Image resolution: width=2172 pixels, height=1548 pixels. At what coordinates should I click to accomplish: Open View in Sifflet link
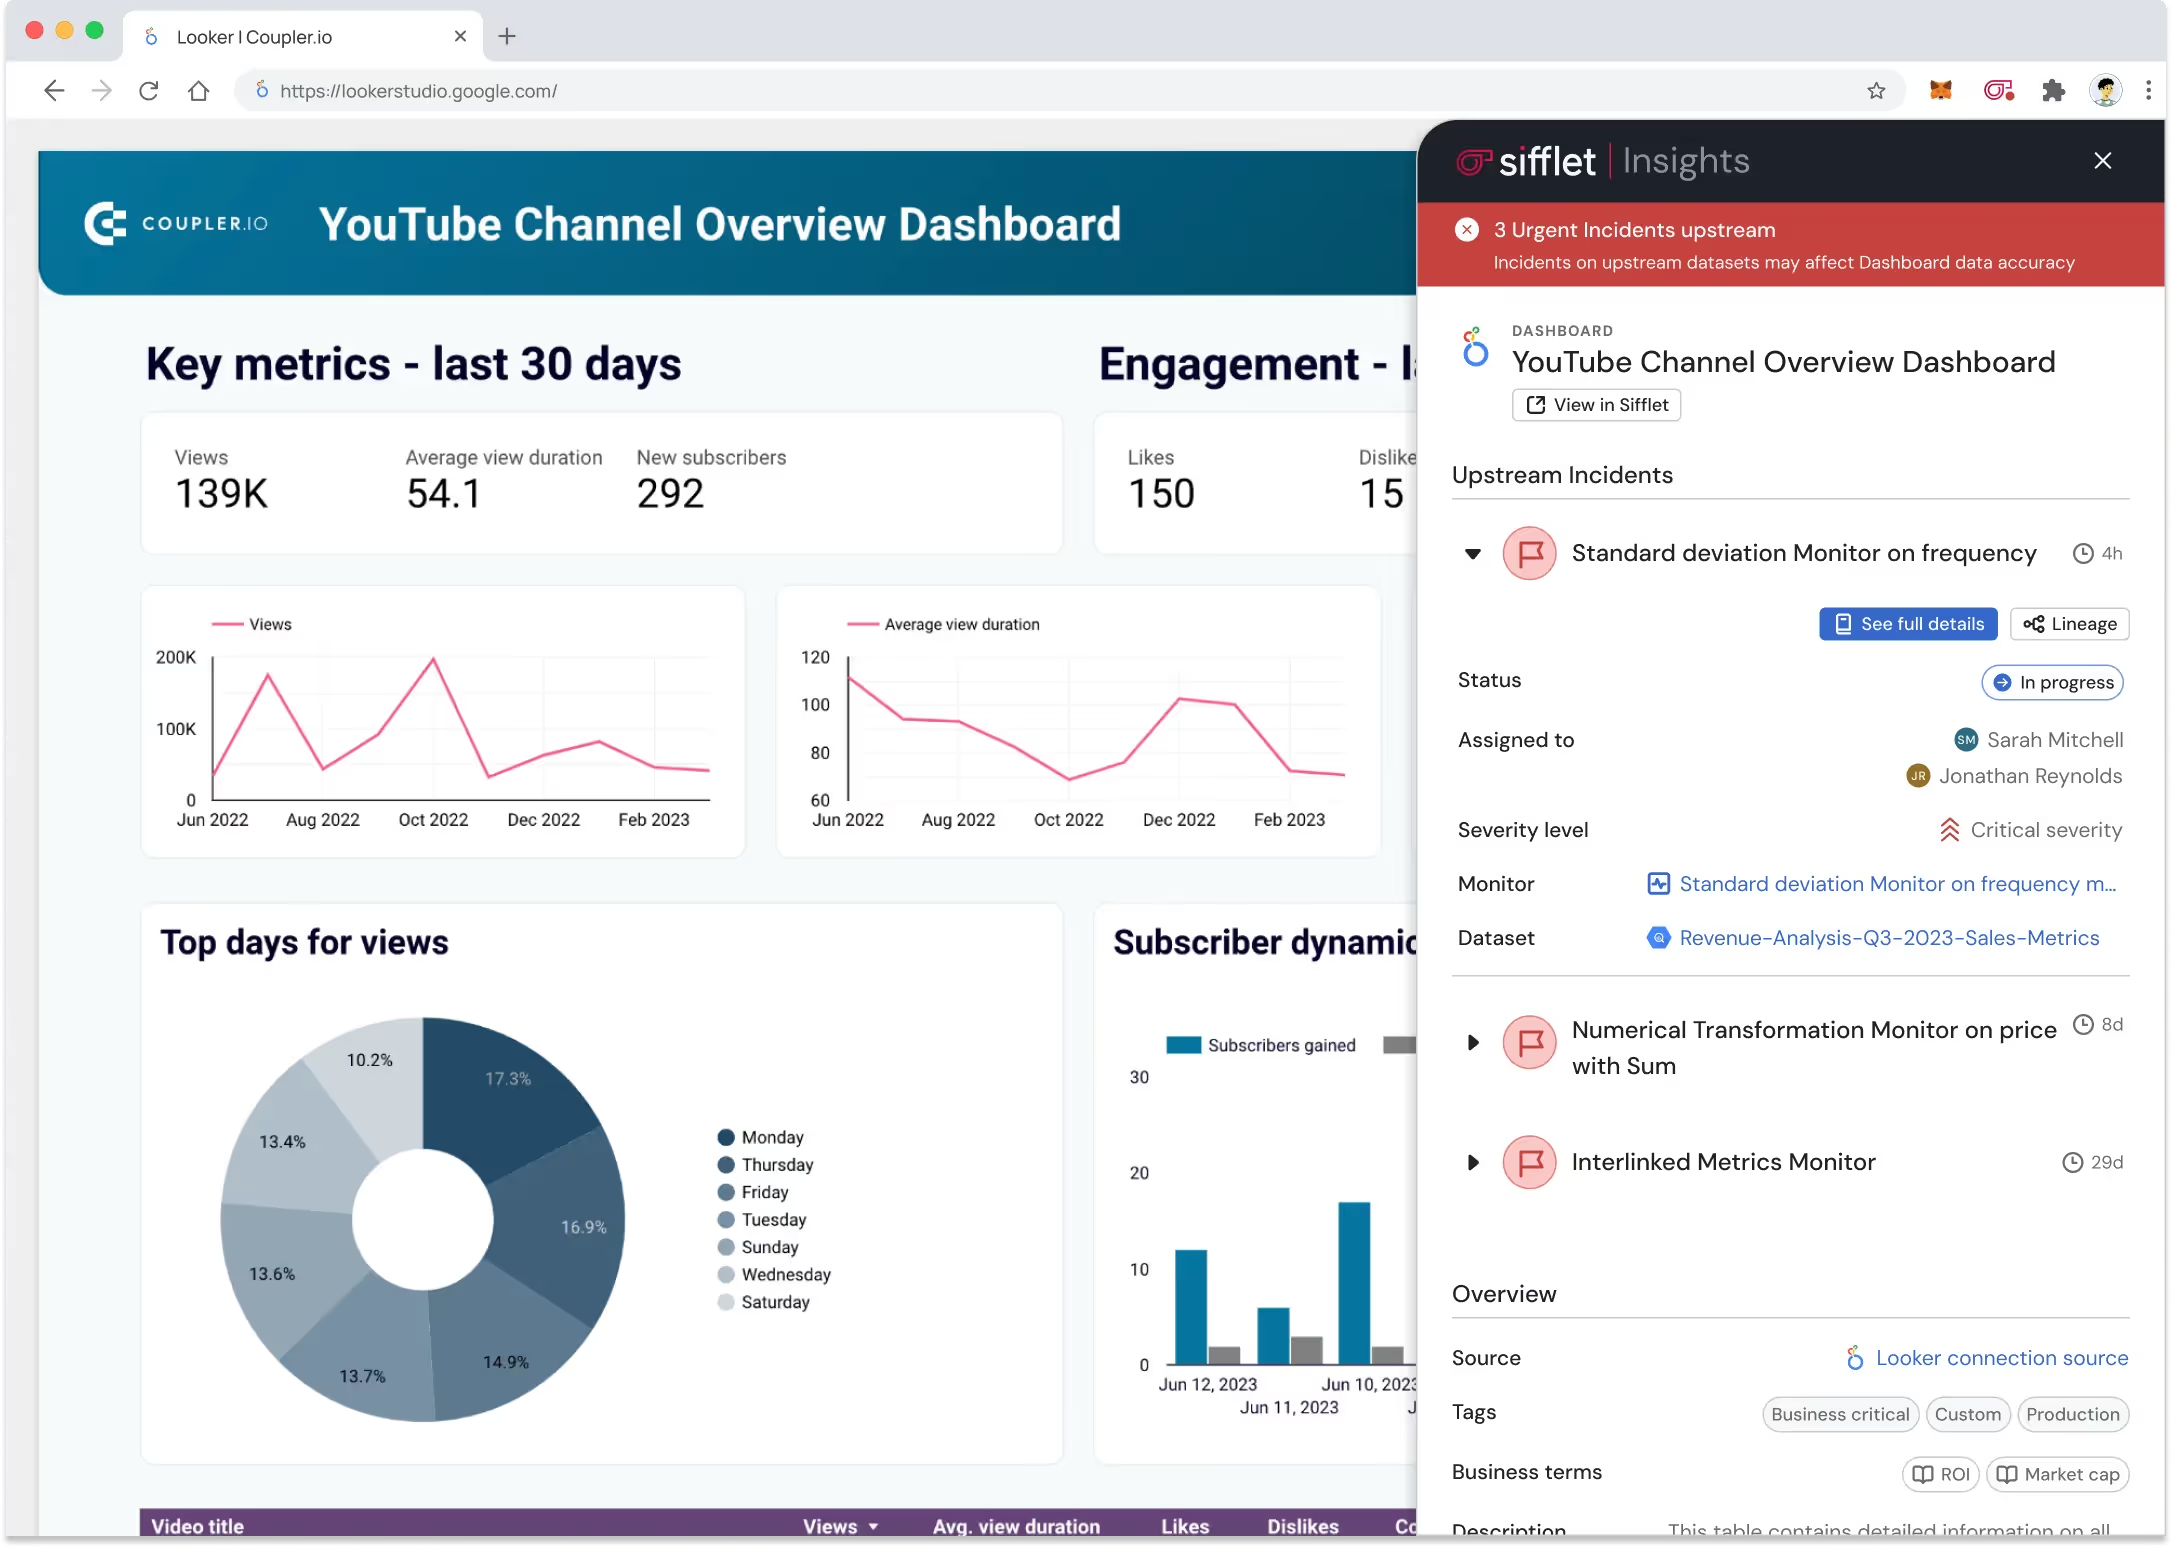pos(1596,405)
